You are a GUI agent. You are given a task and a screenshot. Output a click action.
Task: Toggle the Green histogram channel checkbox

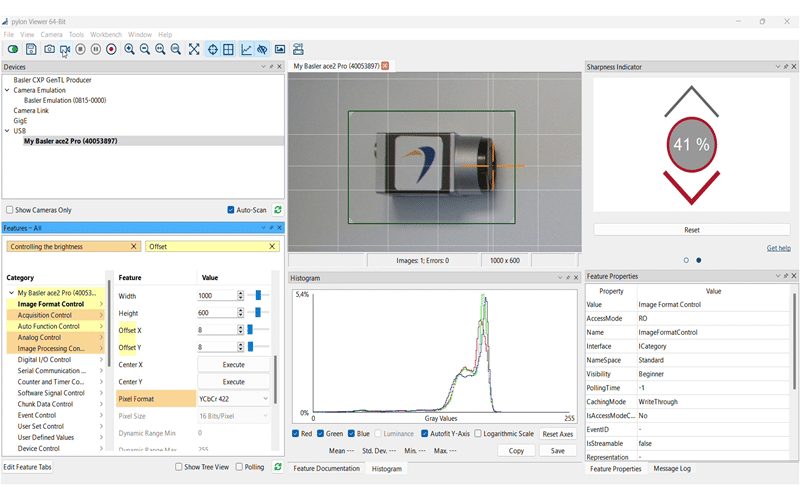pyautogui.click(x=320, y=434)
